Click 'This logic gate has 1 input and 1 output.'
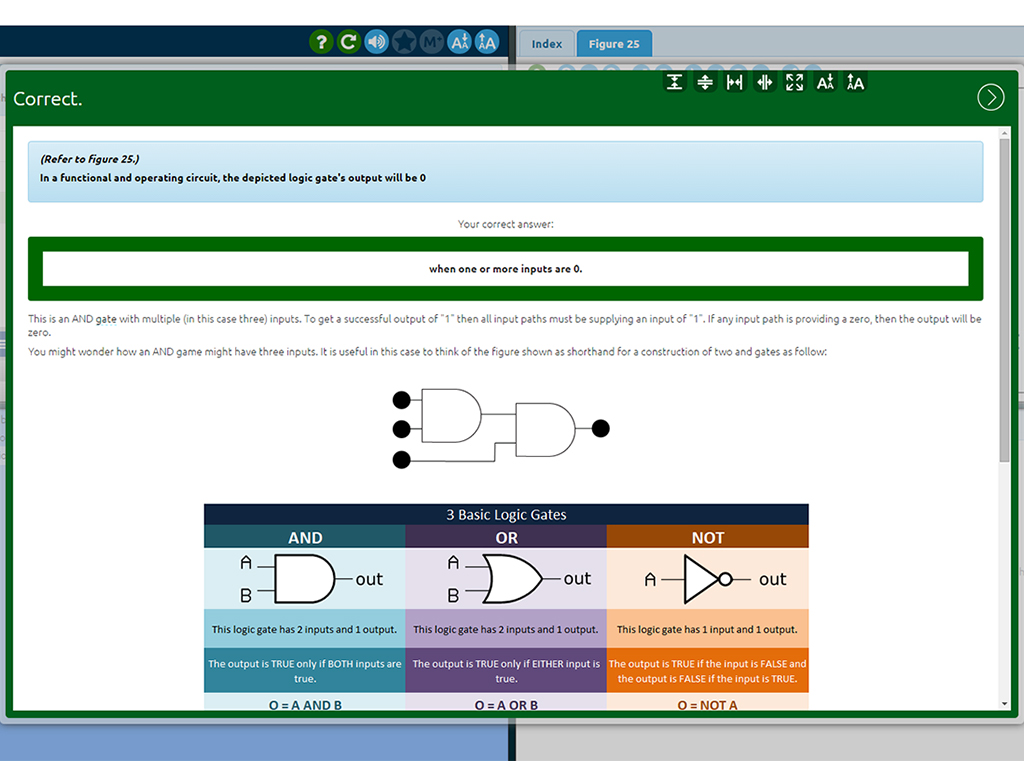1024x784 pixels. tap(707, 629)
